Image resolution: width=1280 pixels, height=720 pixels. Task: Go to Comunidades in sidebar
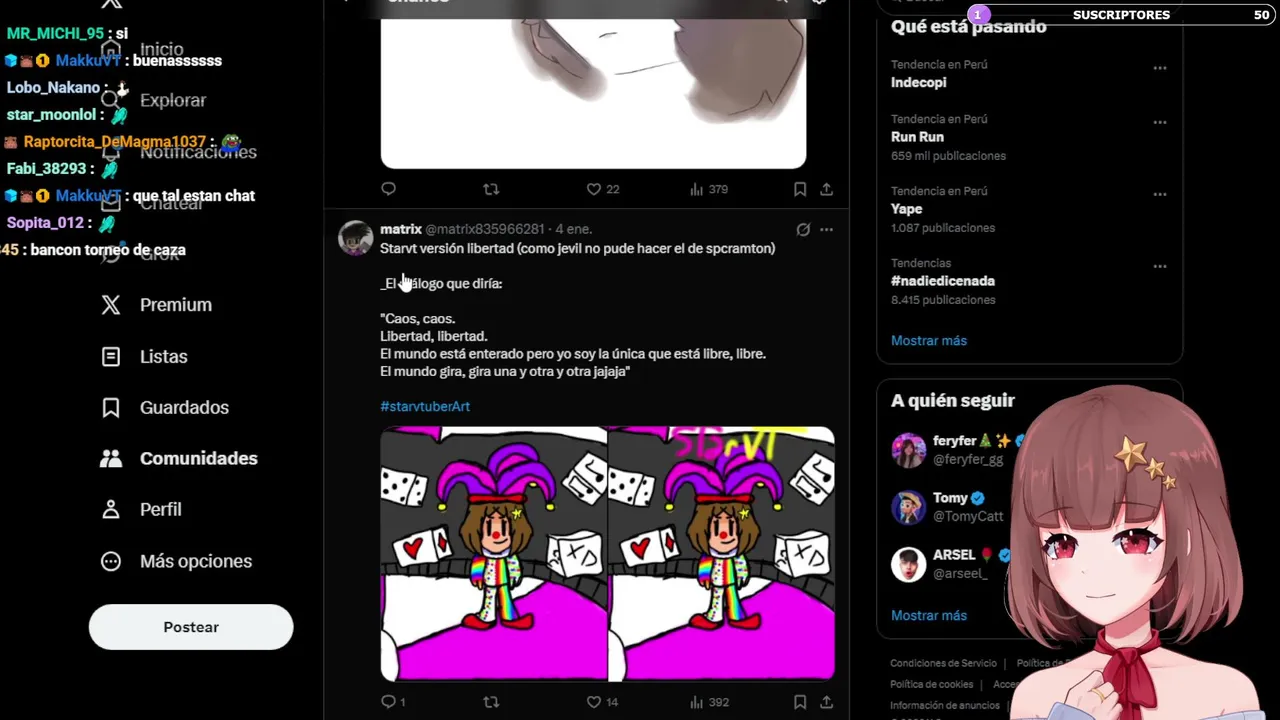tap(179, 458)
